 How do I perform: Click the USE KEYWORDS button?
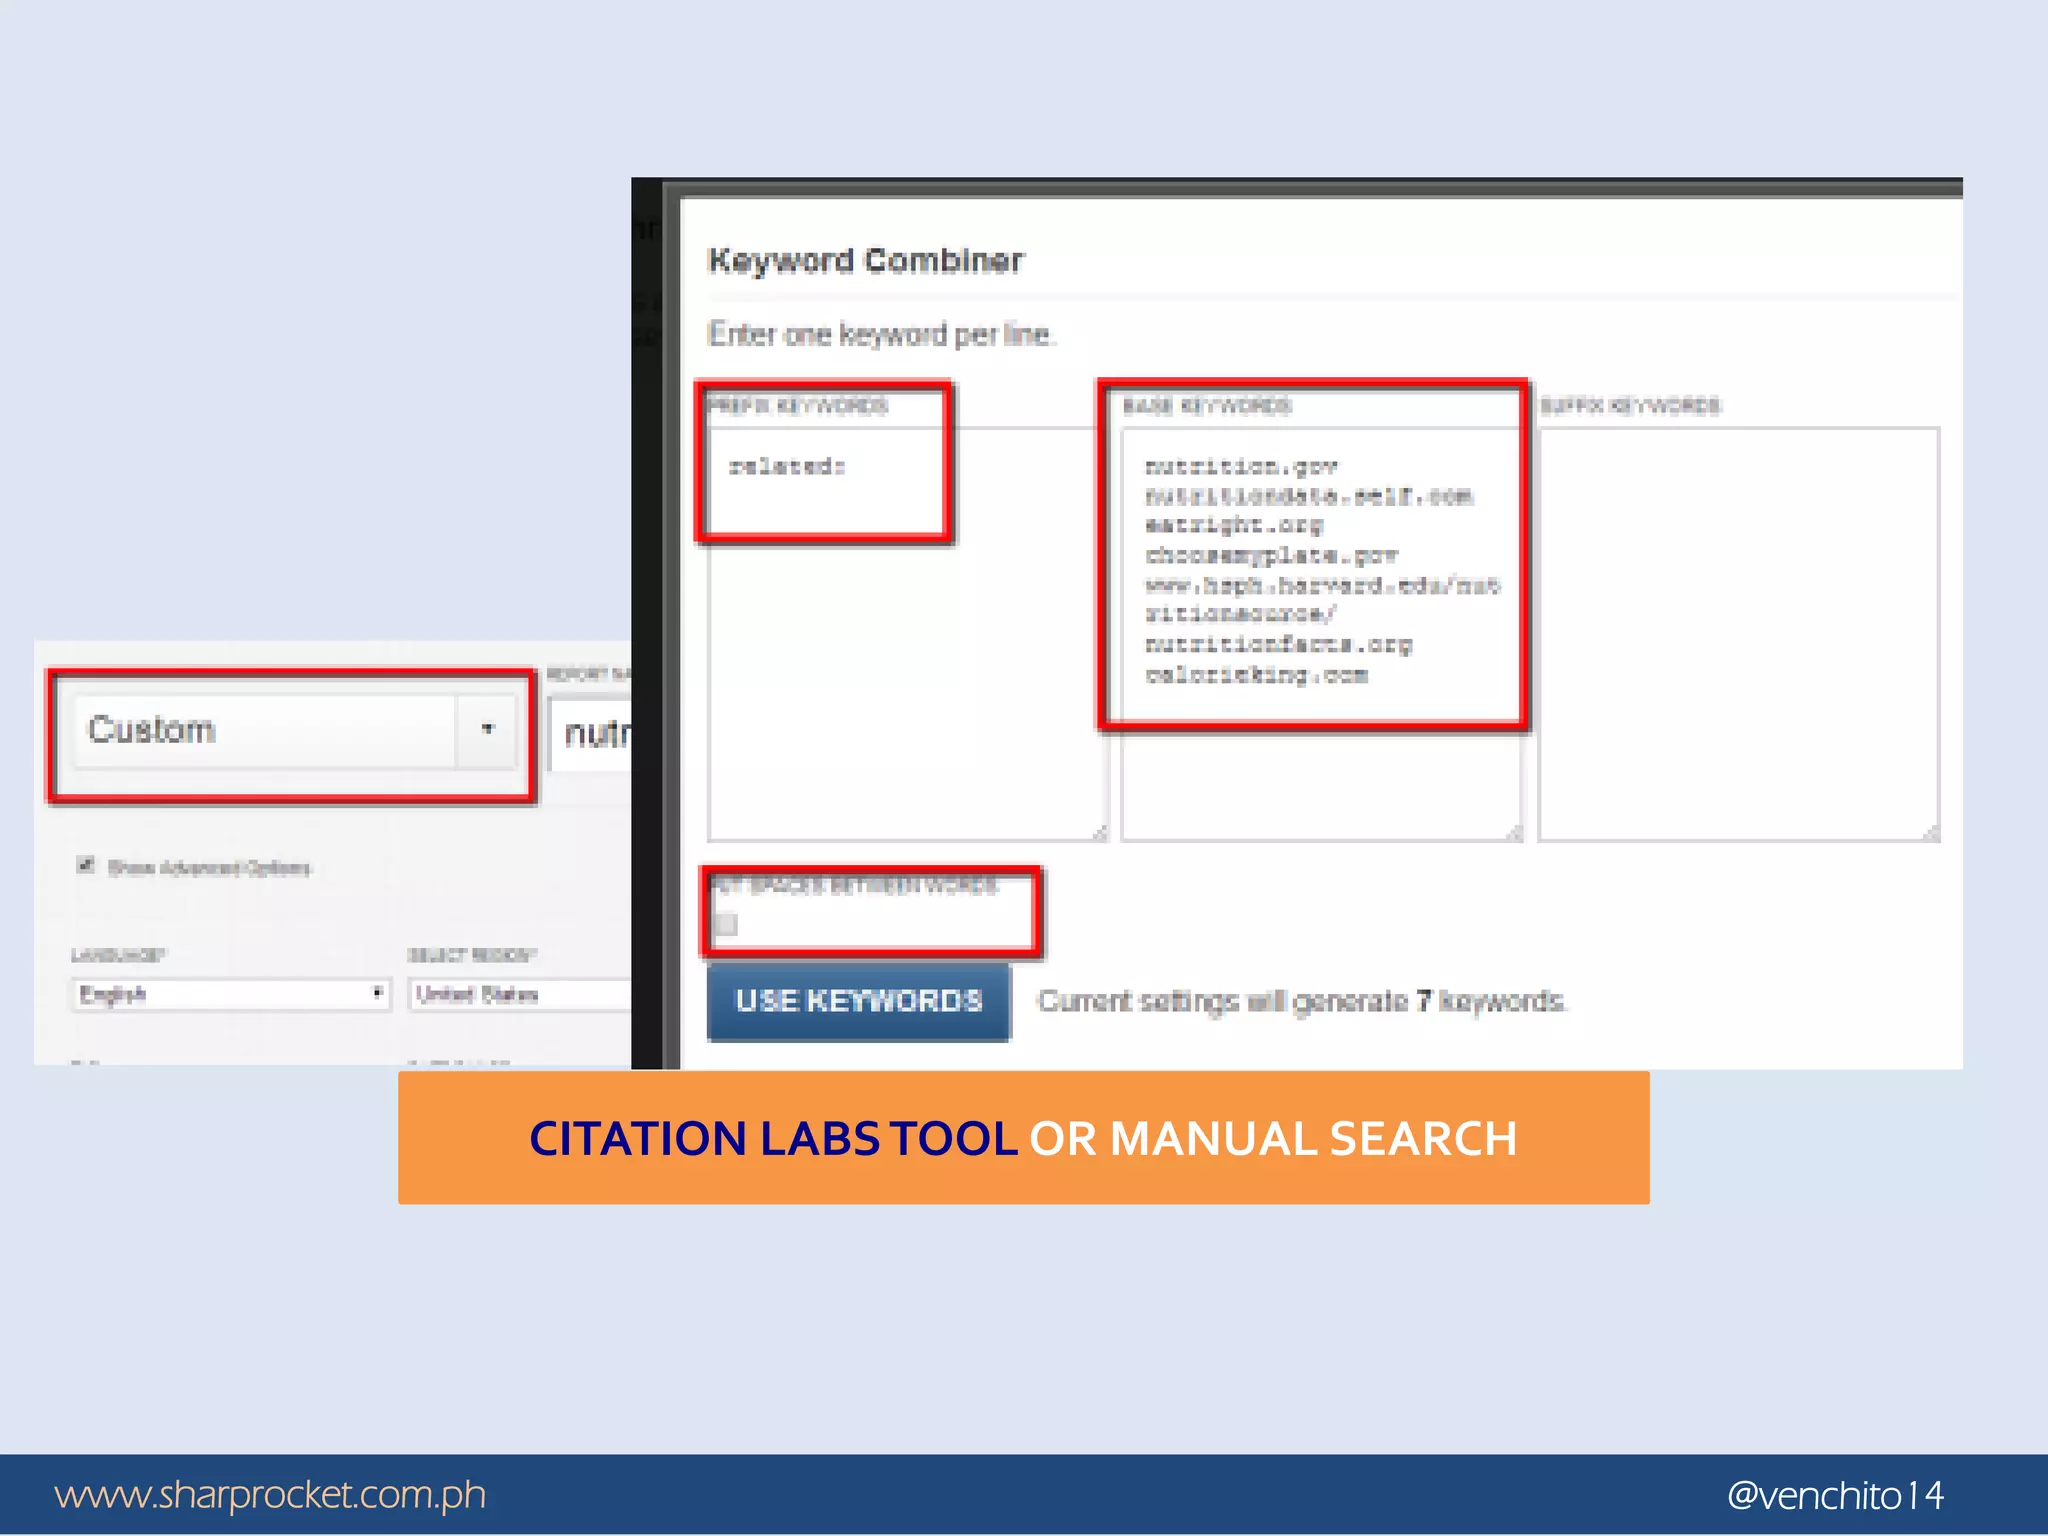click(859, 1001)
